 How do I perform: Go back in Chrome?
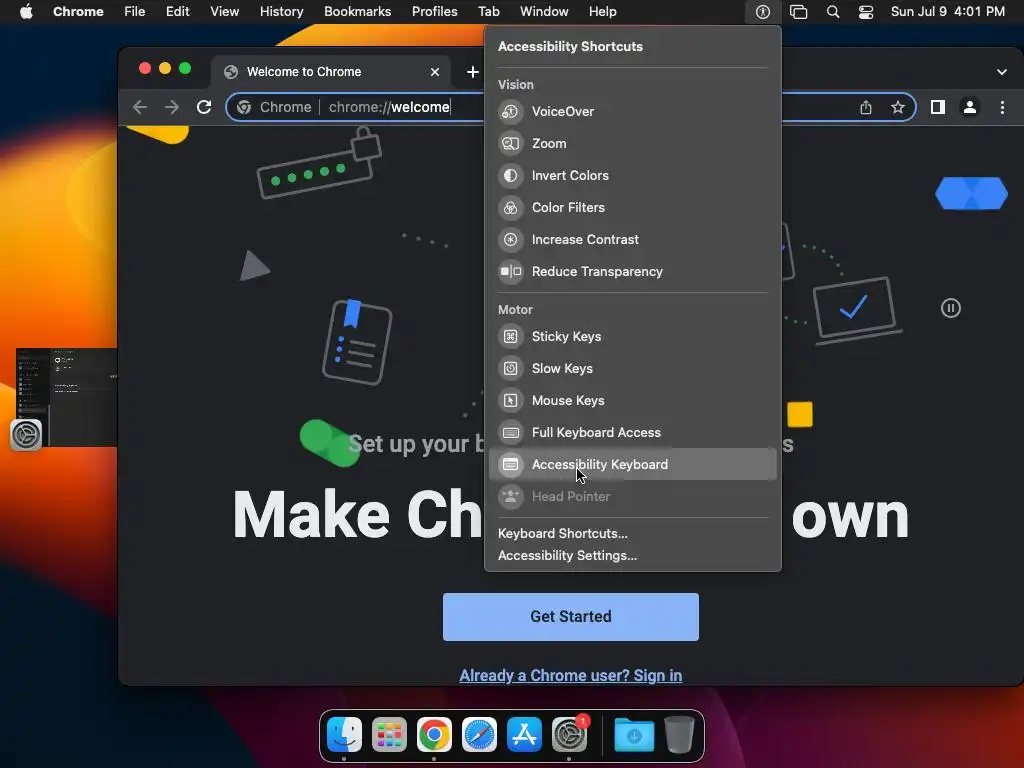pos(140,107)
